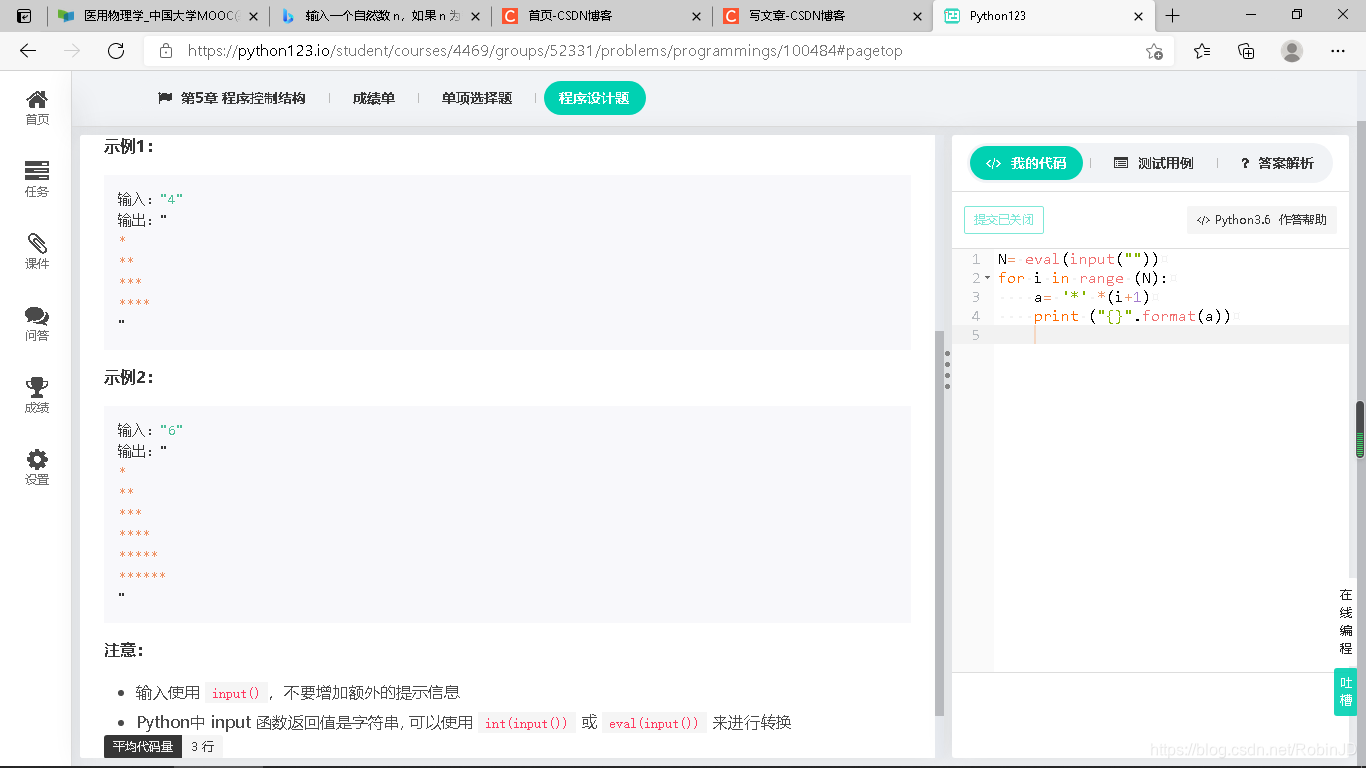Click code line a= '*' *(i+1)
This screenshot has height=768, width=1366.
[x=1092, y=297]
